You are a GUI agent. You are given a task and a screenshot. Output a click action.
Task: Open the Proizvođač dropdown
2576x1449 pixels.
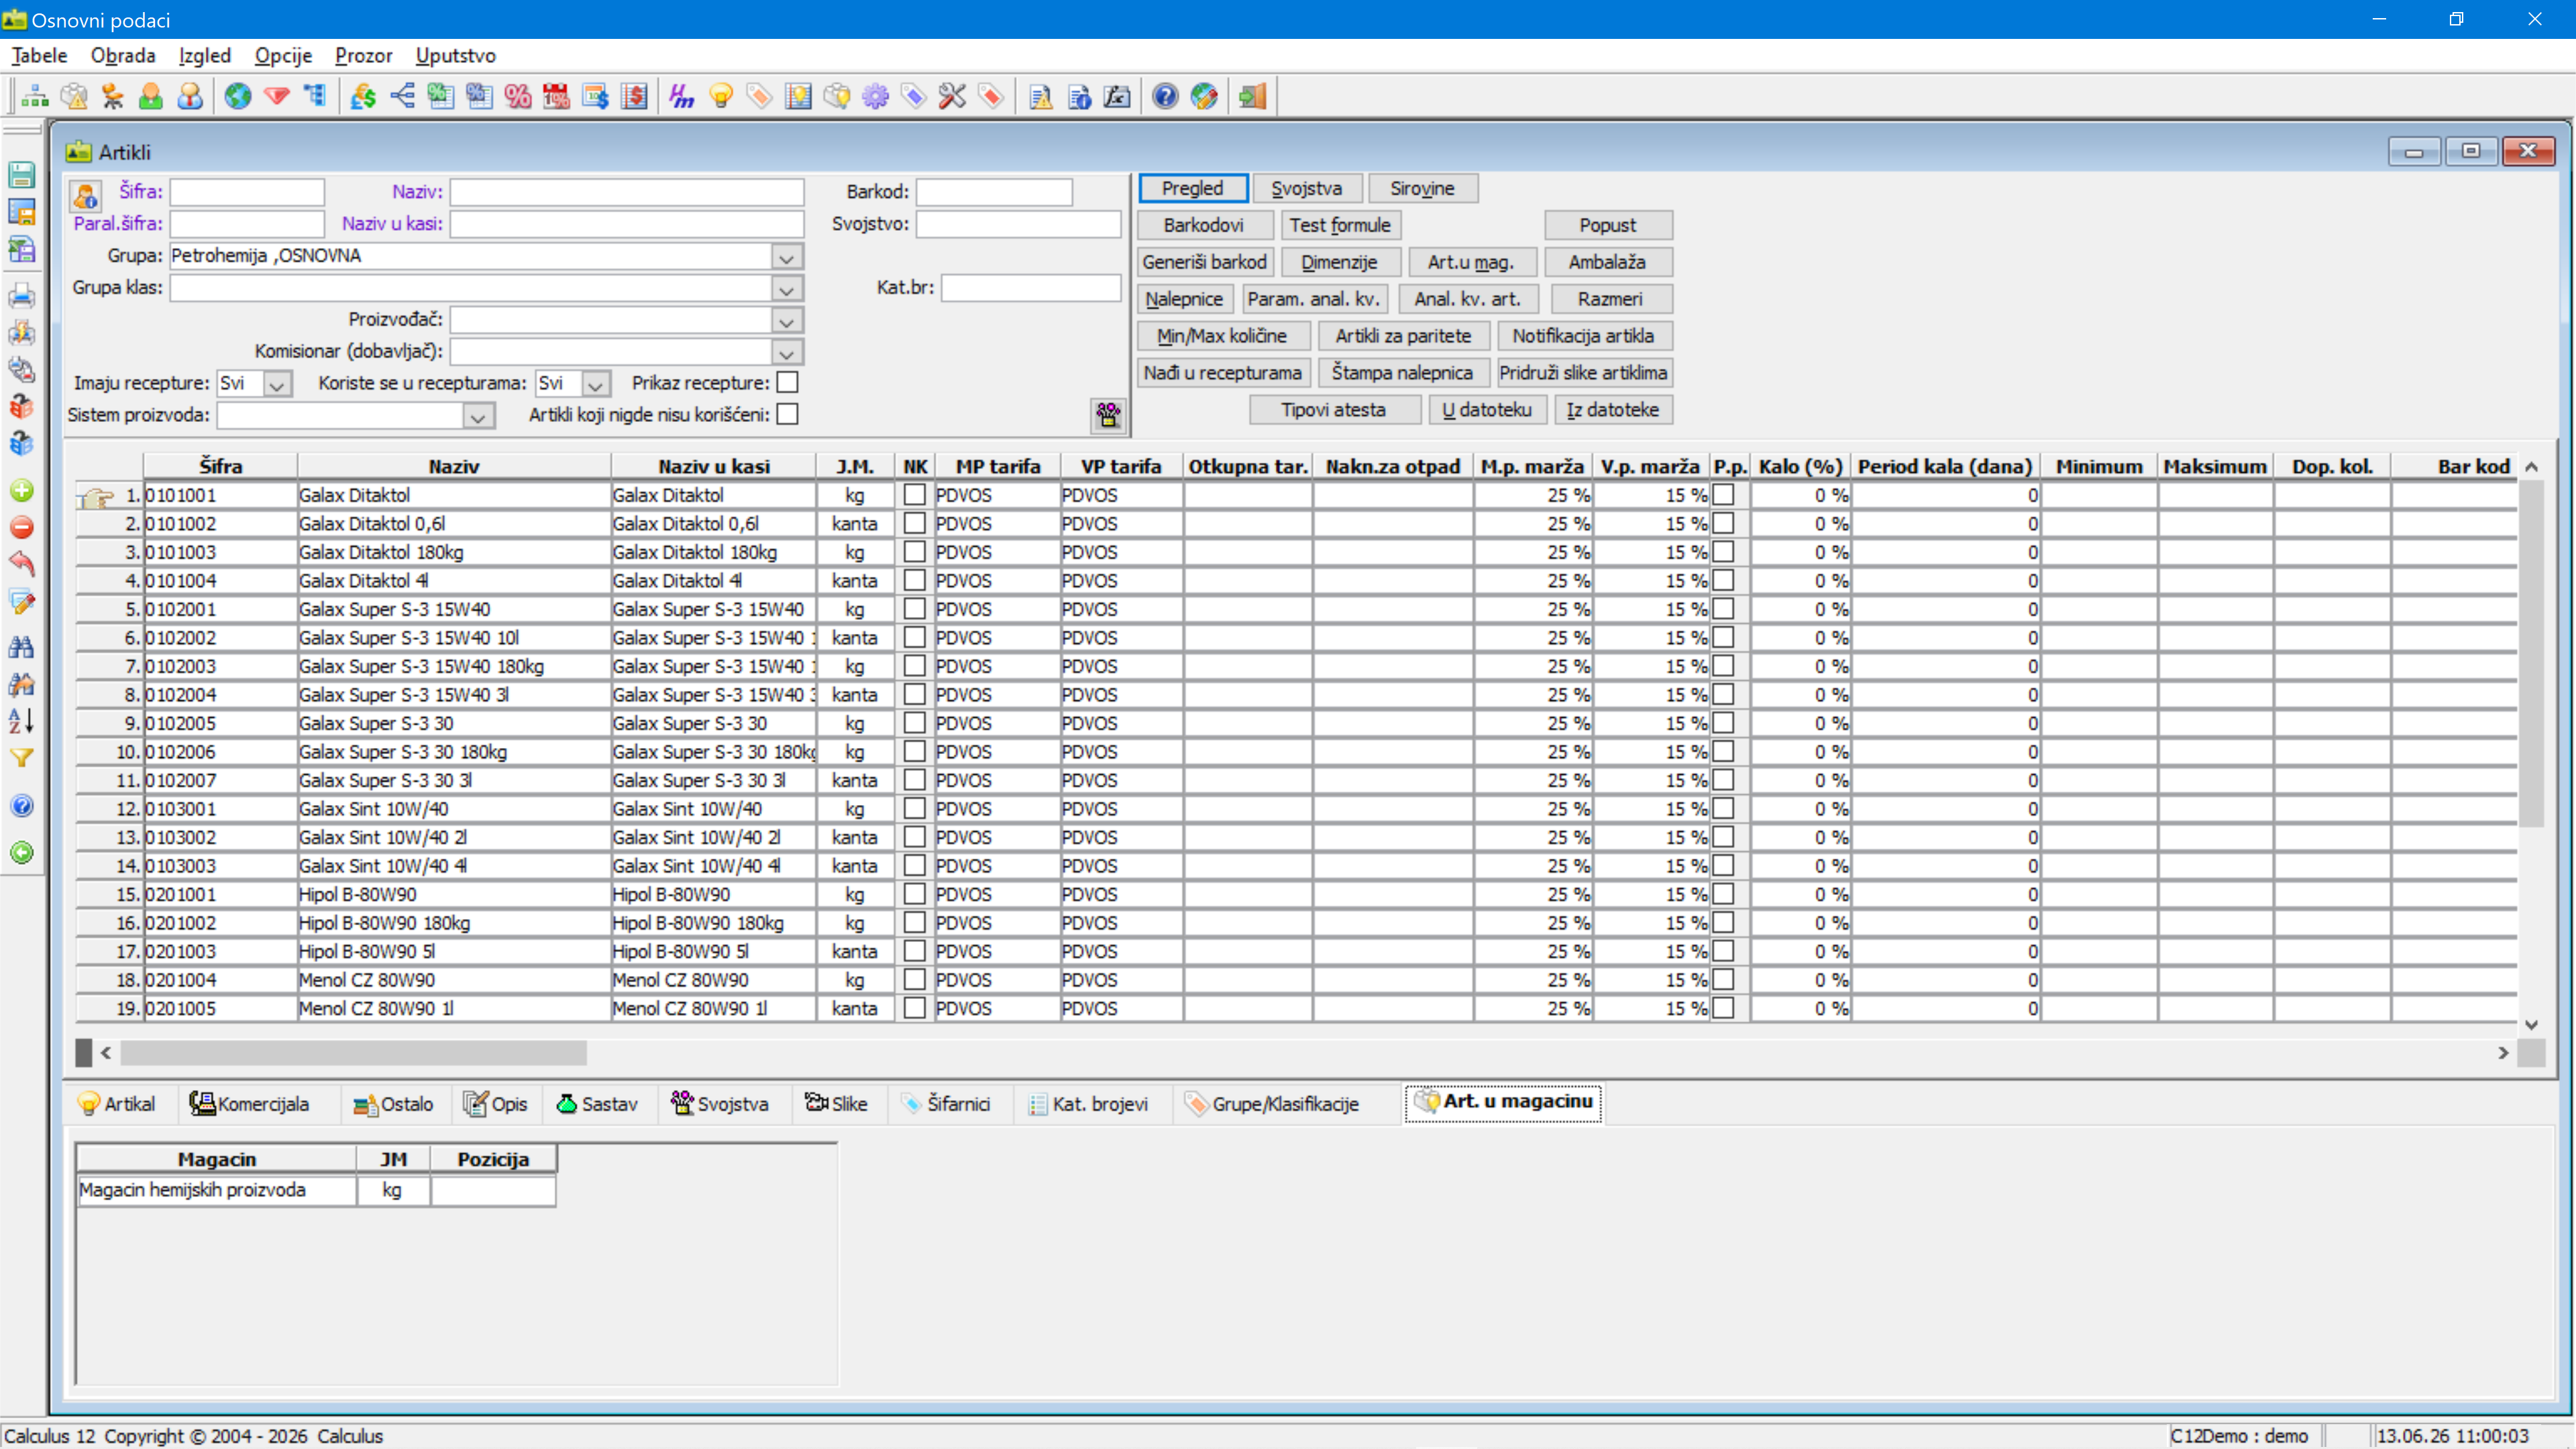(787, 321)
